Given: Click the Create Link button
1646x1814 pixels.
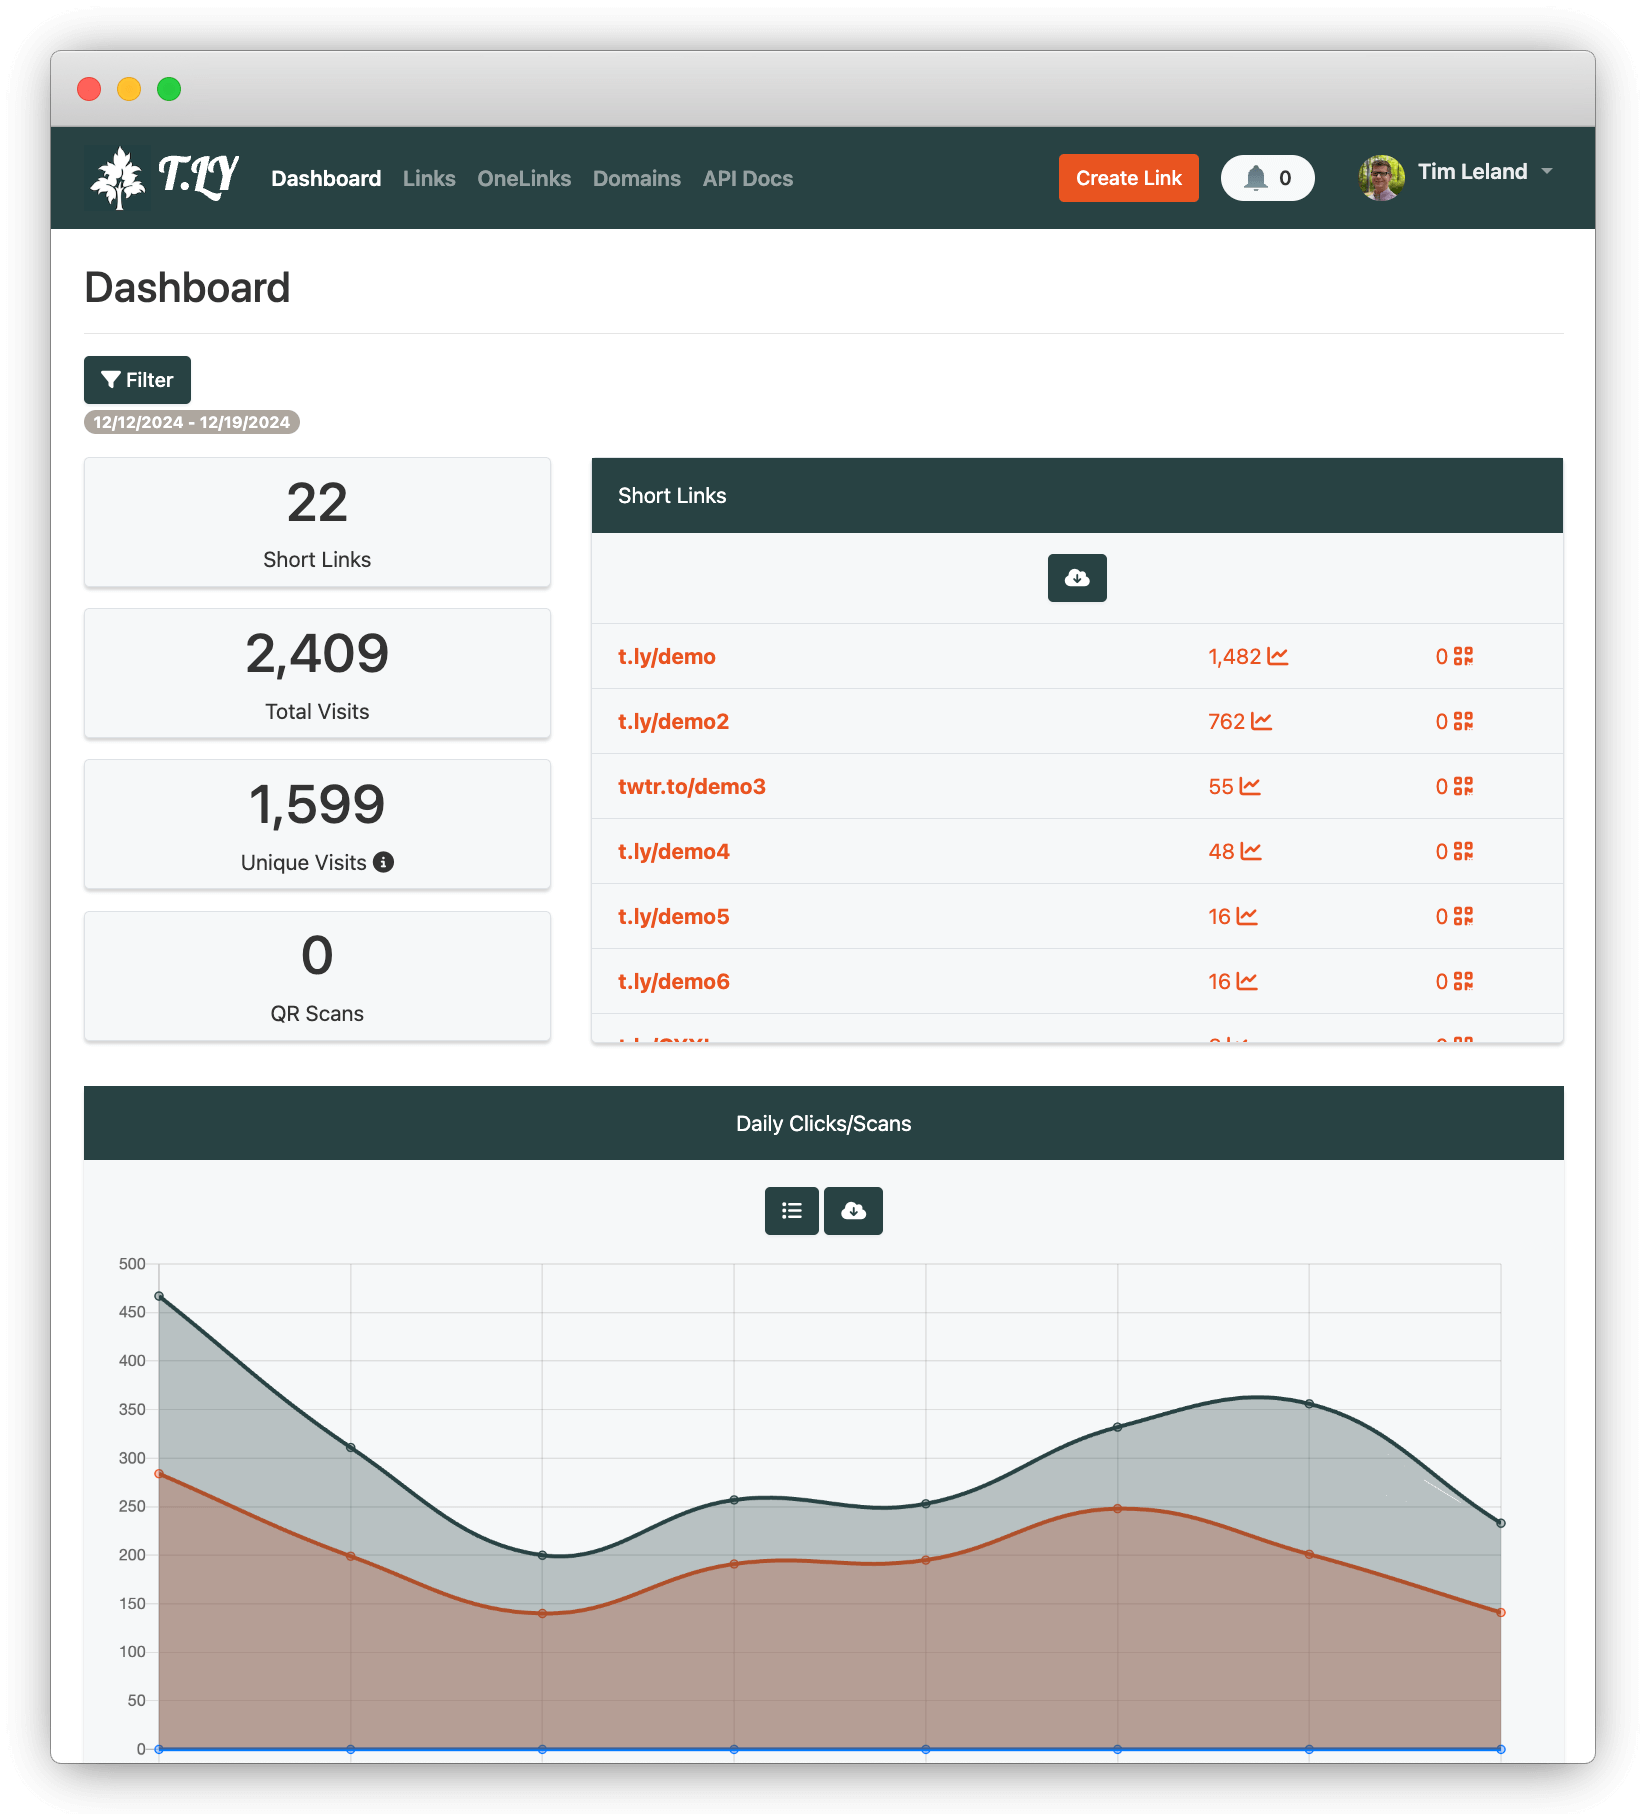Looking at the screenshot, I should pos(1128,178).
